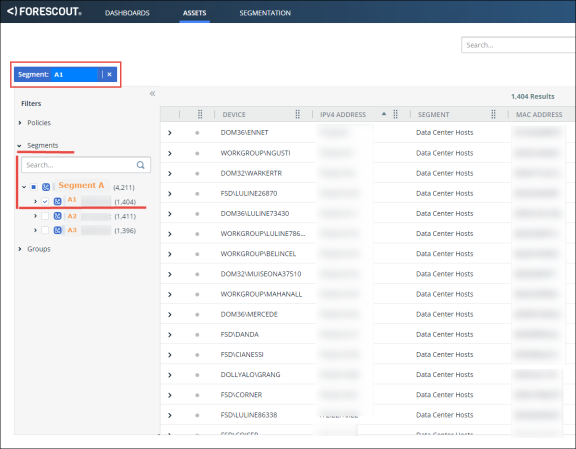Expand the WORKGROUP\BELINCEL row

point(170,254)
